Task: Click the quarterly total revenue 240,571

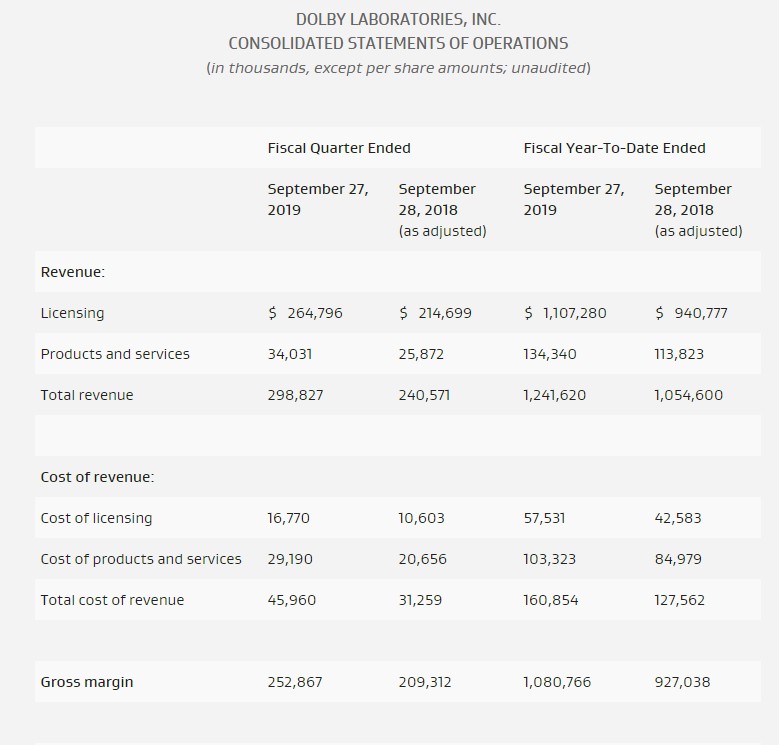Action: click(x=424, y=395)
